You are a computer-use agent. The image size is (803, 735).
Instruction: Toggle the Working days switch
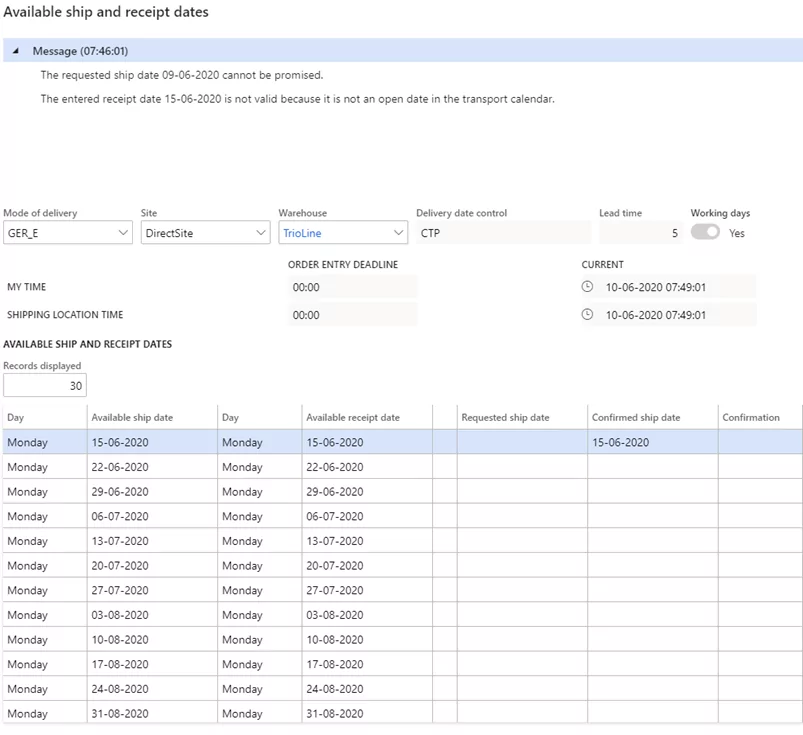coord(705,232)
